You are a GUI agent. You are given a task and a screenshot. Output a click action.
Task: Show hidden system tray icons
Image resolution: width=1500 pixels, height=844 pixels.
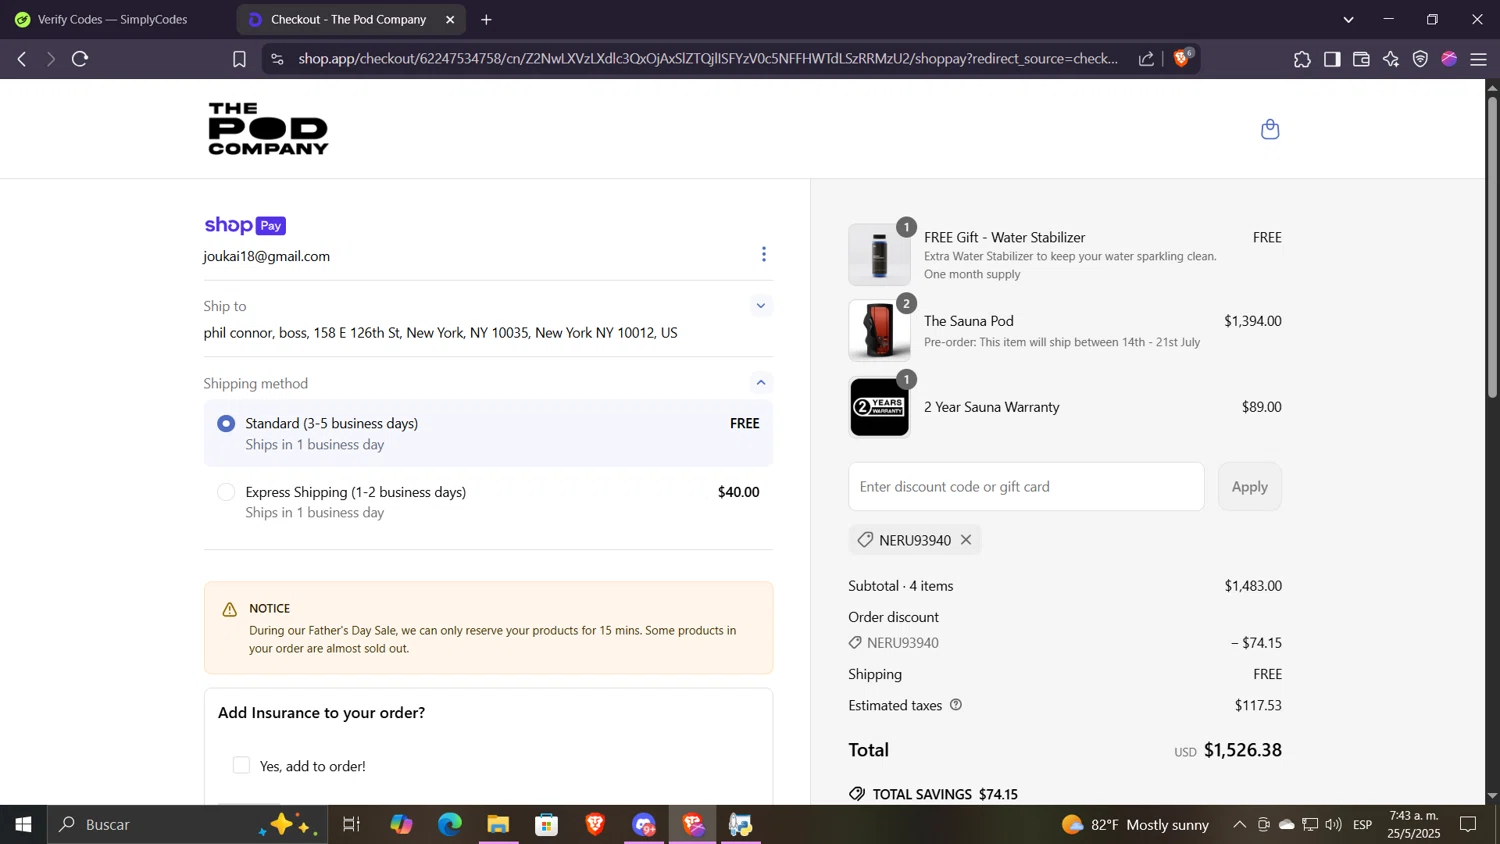[1239, 825]
